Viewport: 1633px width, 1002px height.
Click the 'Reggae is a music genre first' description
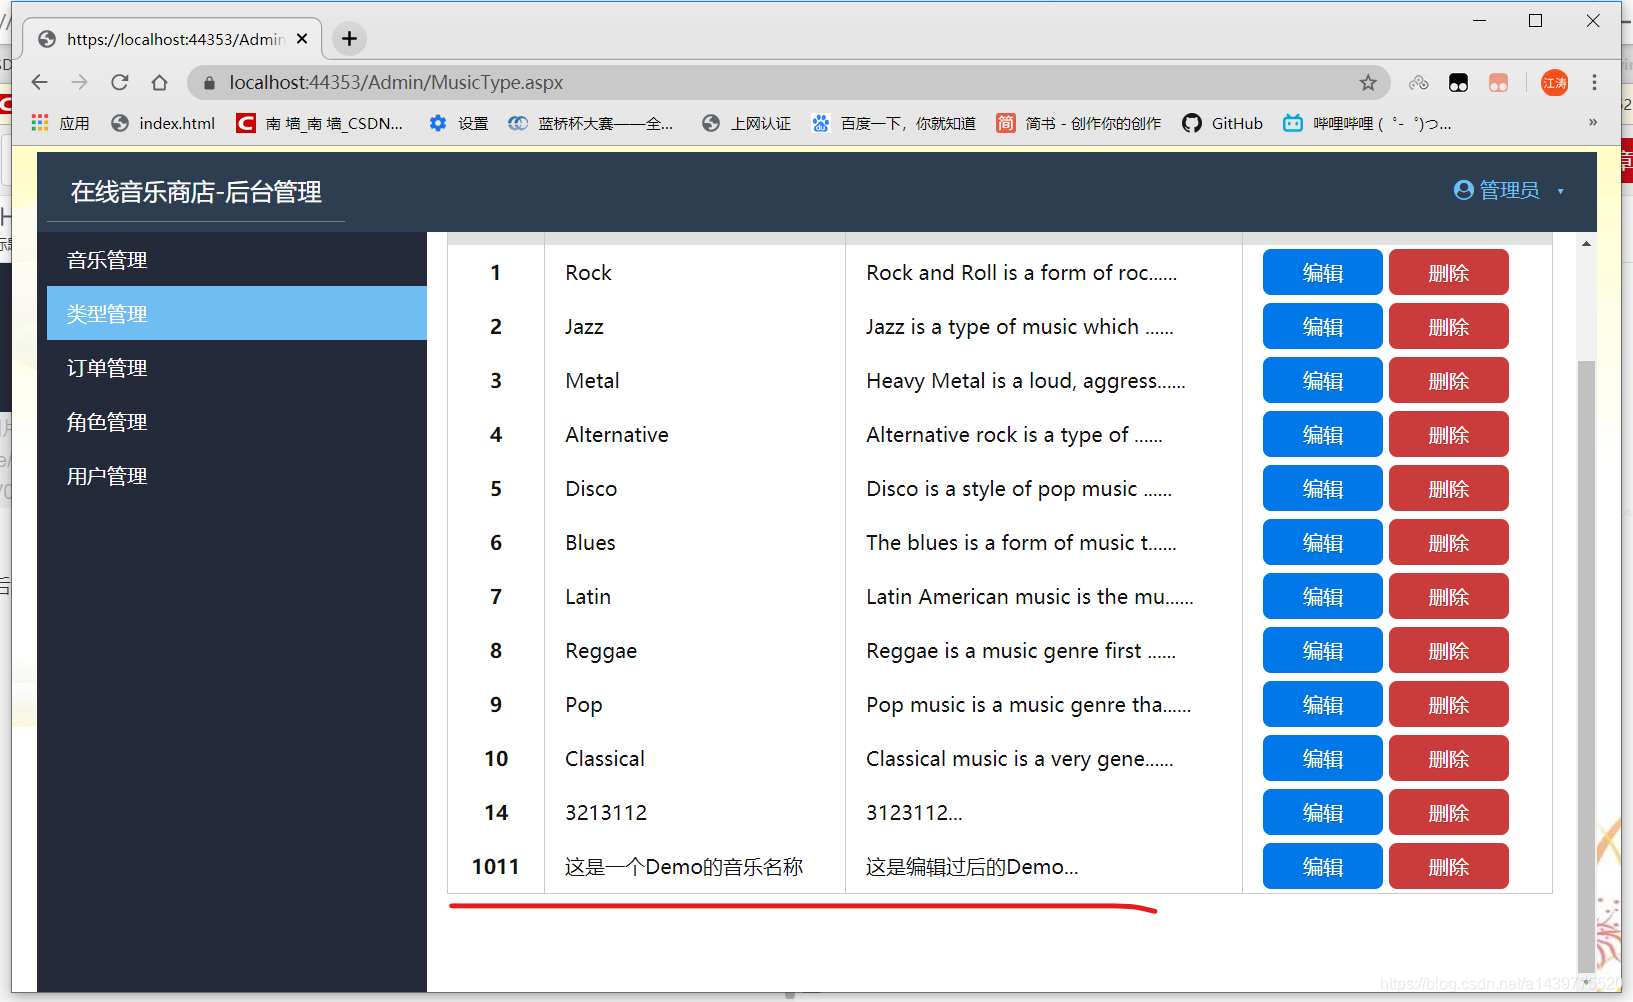click(1021, 651)
